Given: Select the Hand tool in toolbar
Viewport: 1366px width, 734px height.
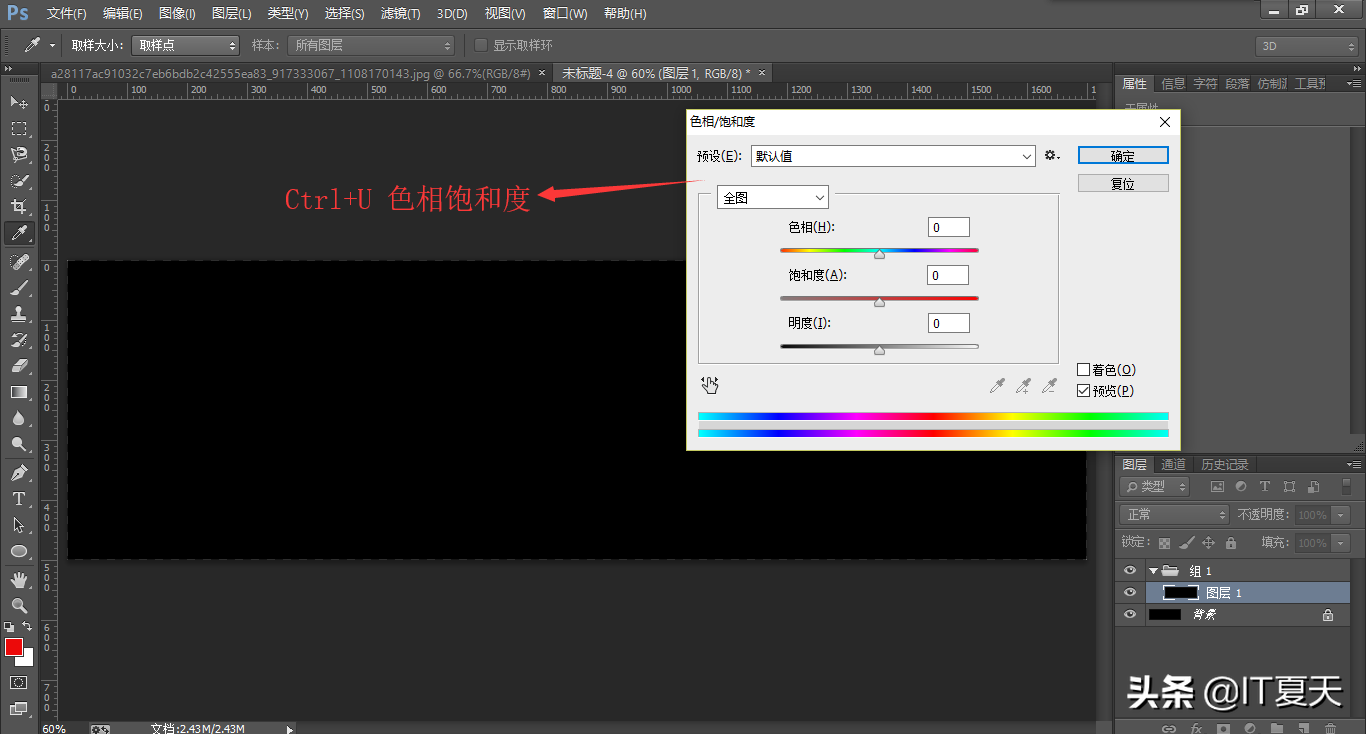Looking at the screenshot, I should click(18, 579).
